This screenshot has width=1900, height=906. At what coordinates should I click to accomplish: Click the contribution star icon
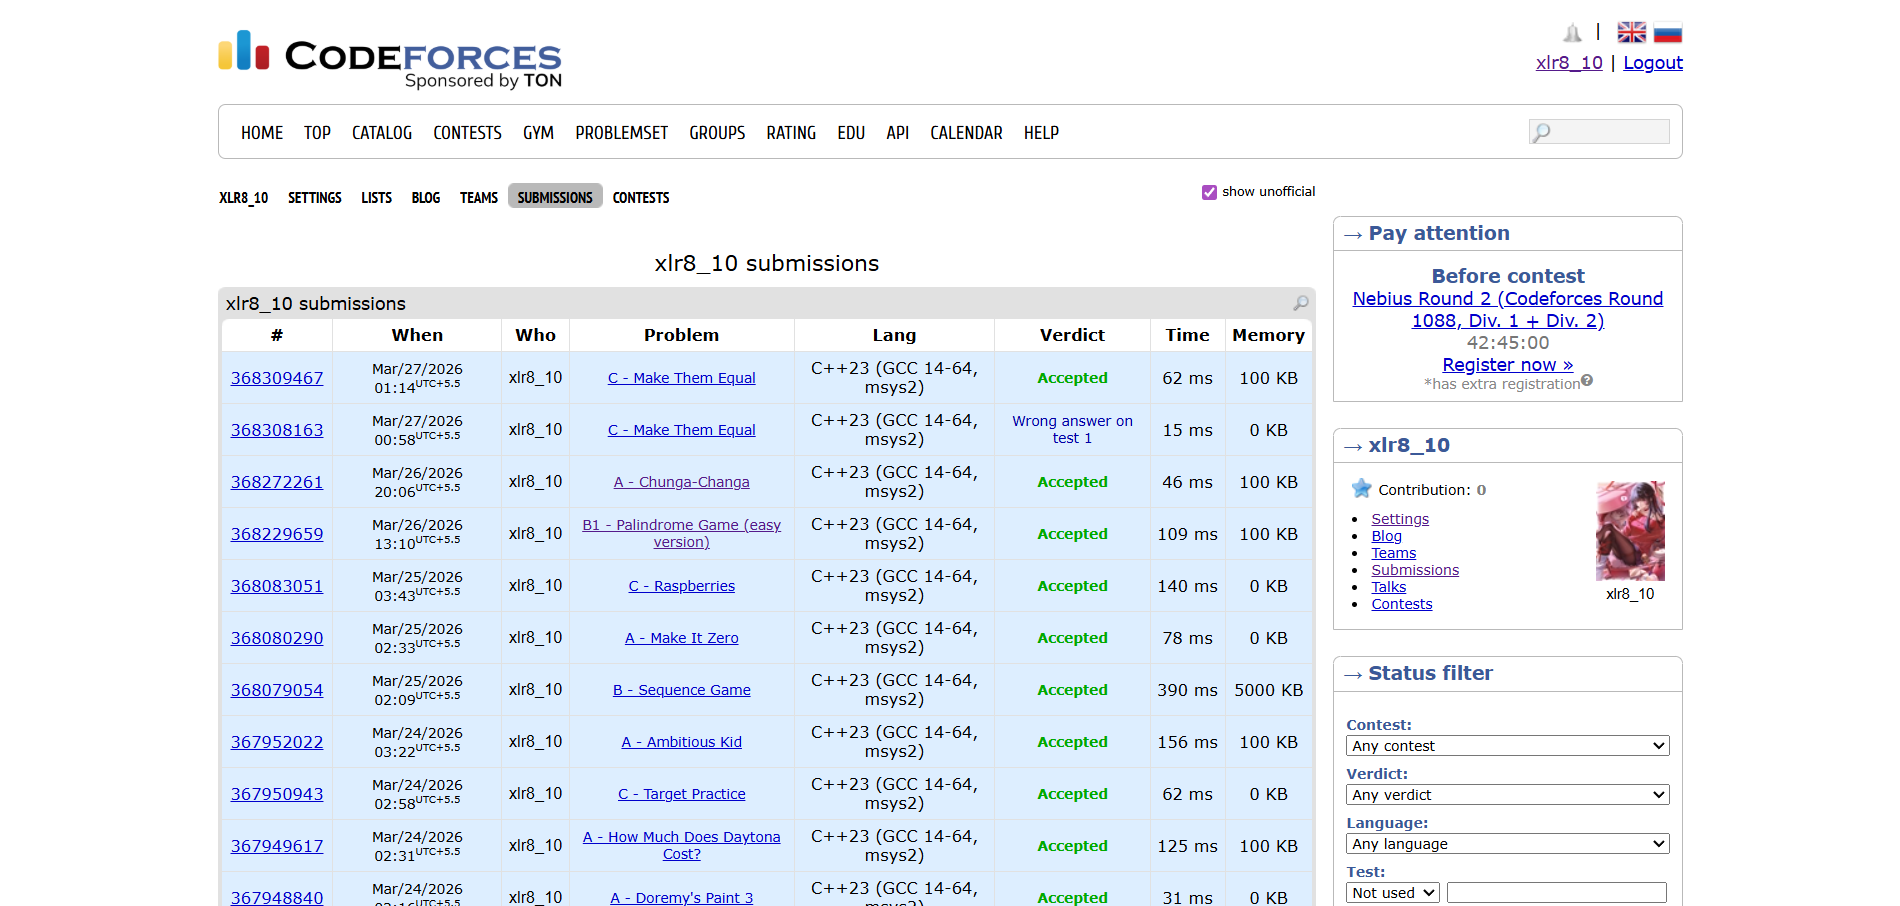[1361, 489]
